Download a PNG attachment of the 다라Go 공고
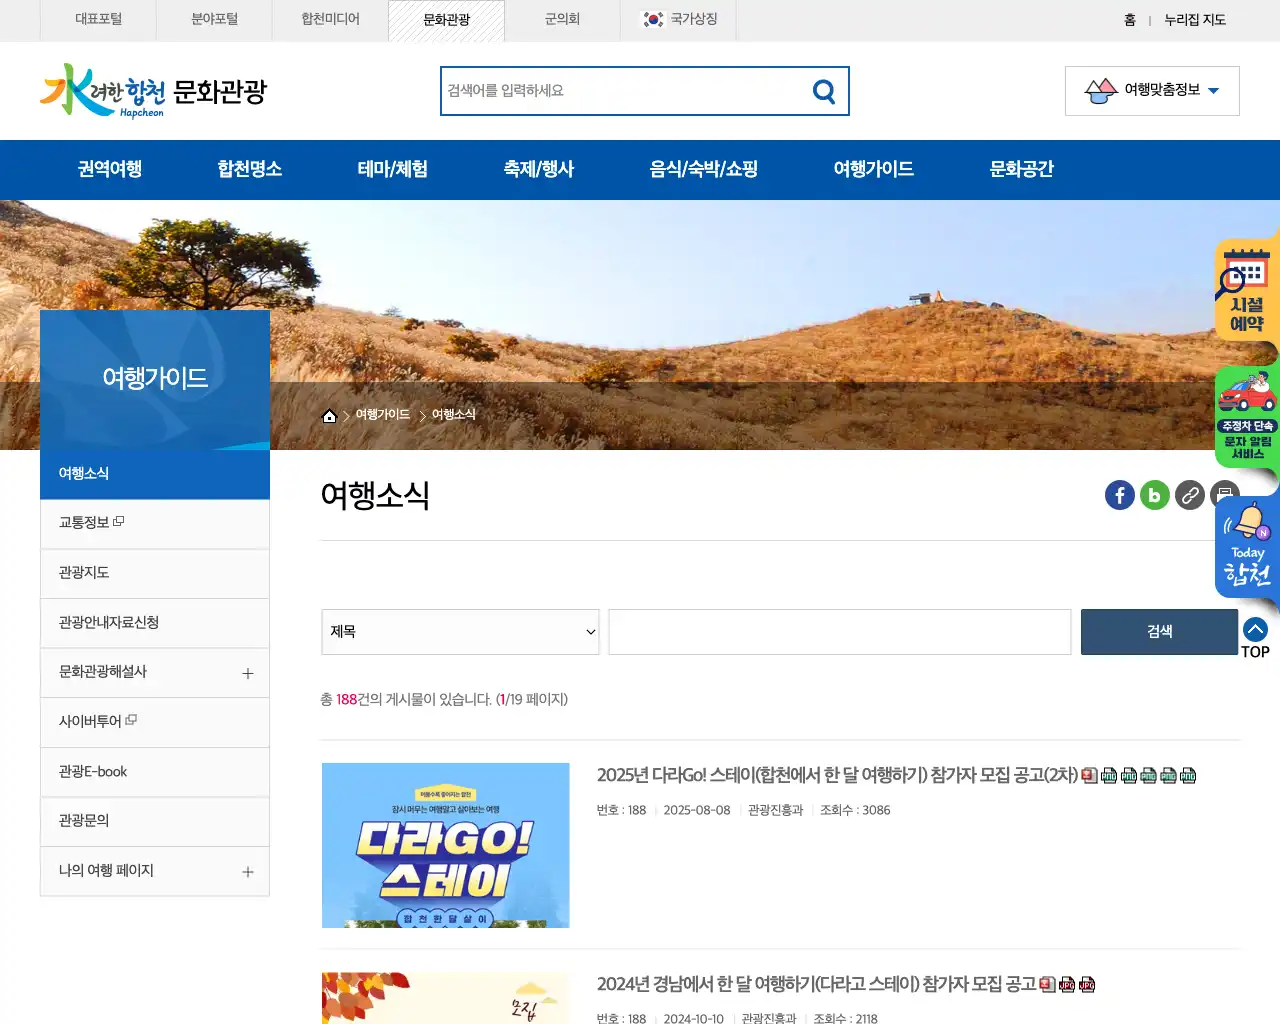The height and width of the screenshot is (1024, 1280). click(1110, 775)
